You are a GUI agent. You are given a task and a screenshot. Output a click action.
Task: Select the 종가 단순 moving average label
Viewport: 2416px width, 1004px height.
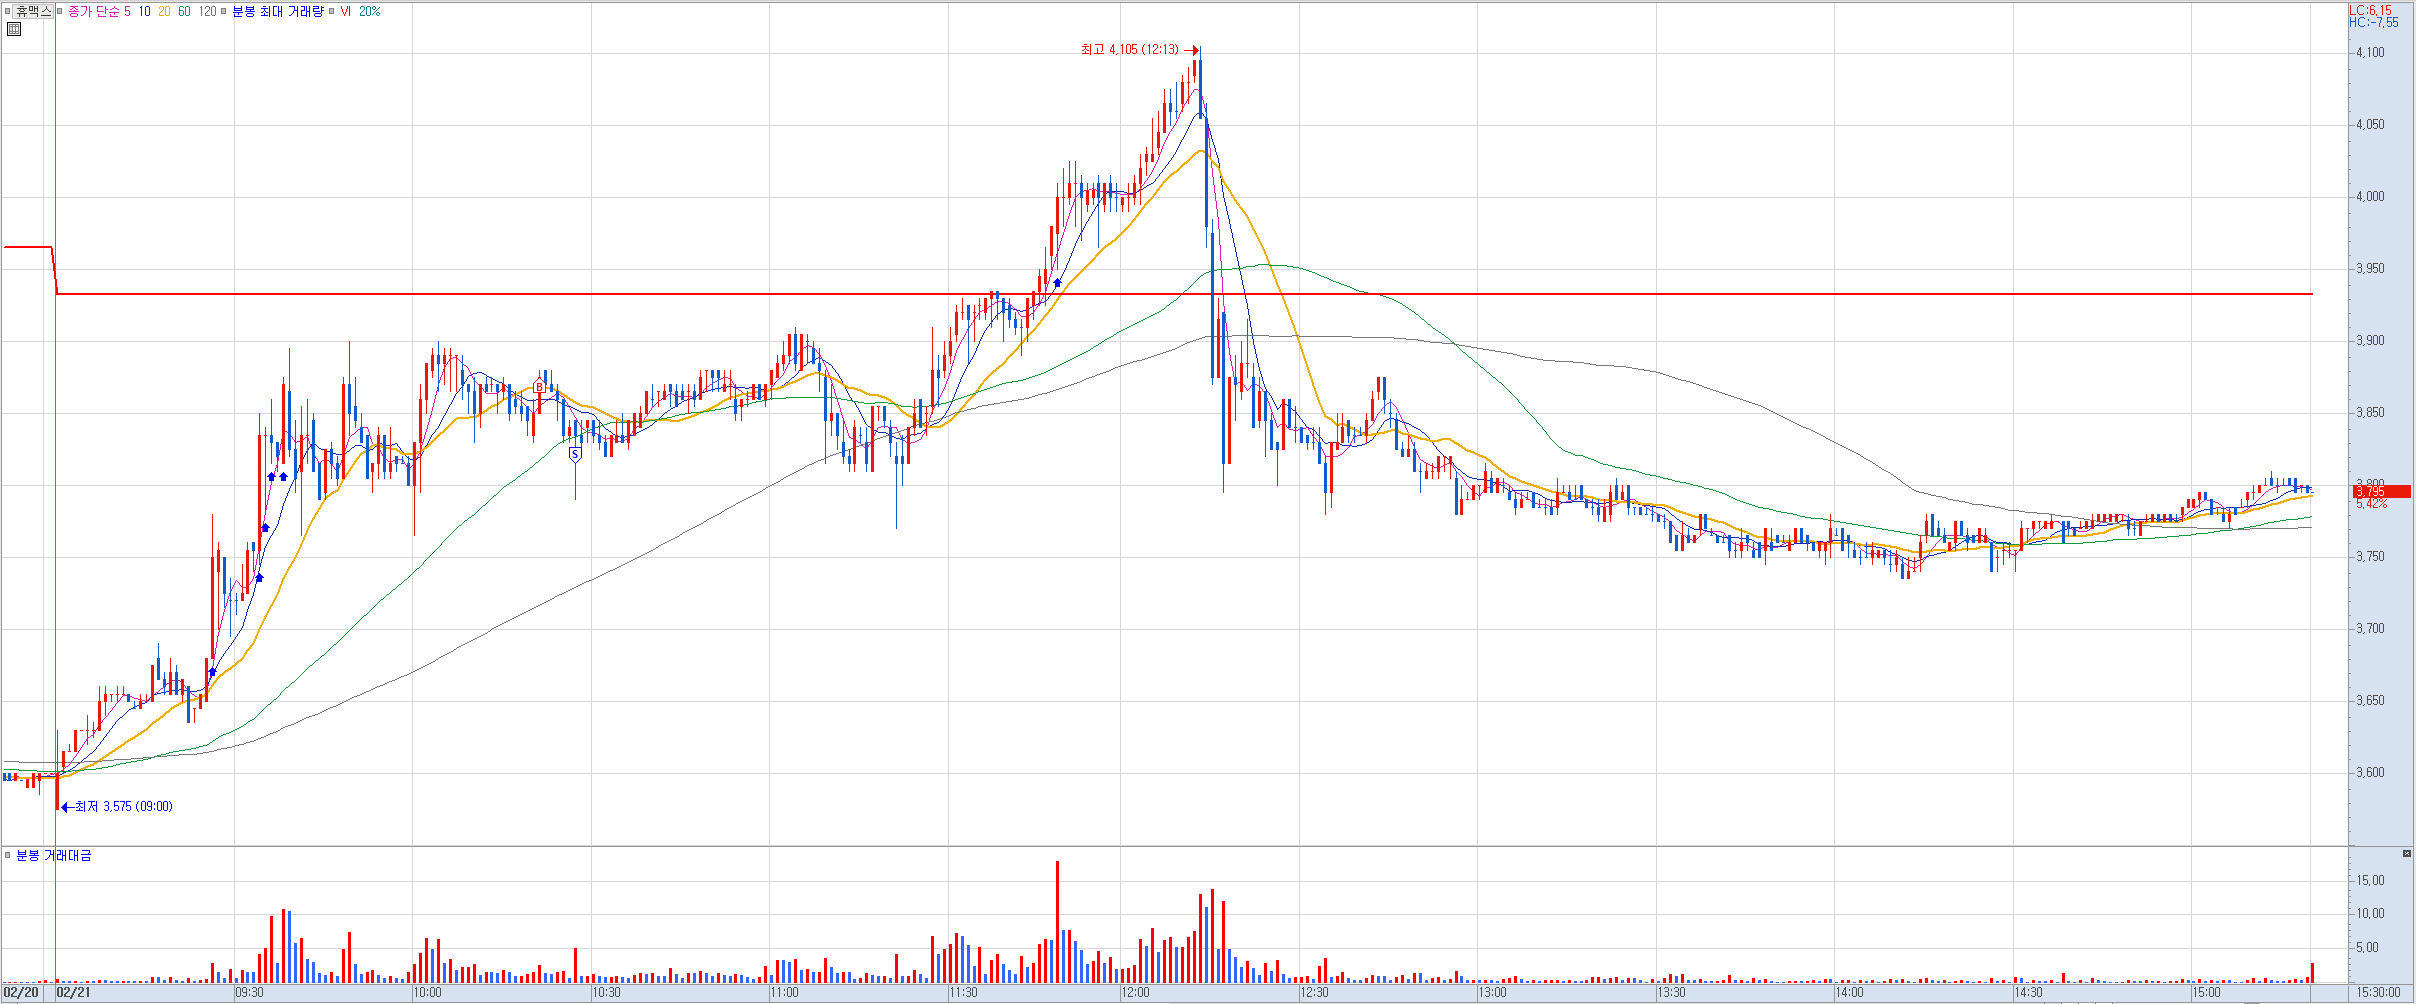94,11
